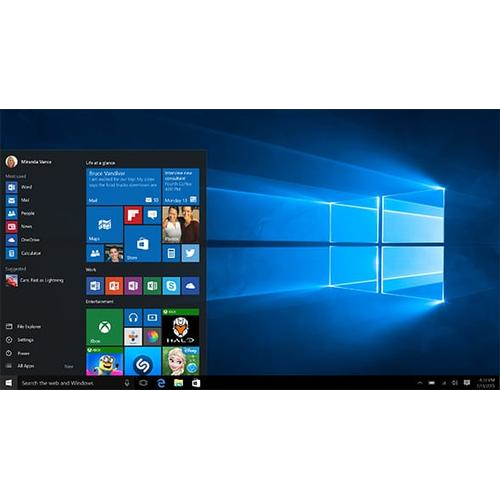
Task: Launch Word tile in Work group
Action: [95, 286]
